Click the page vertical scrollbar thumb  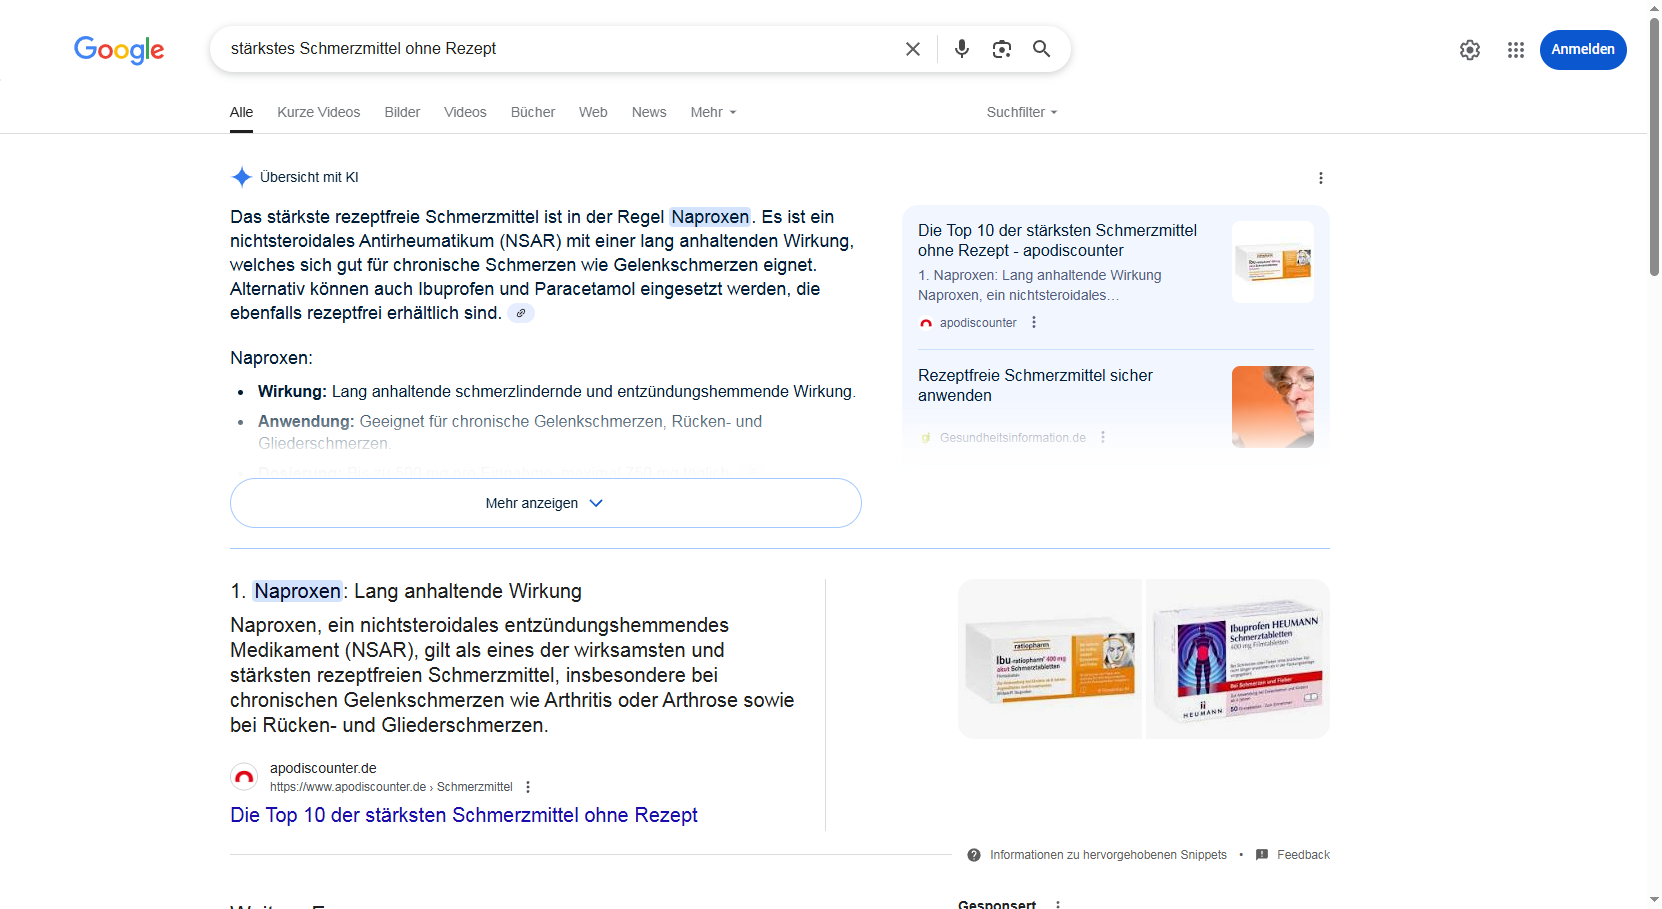(x=1654, y=145)
